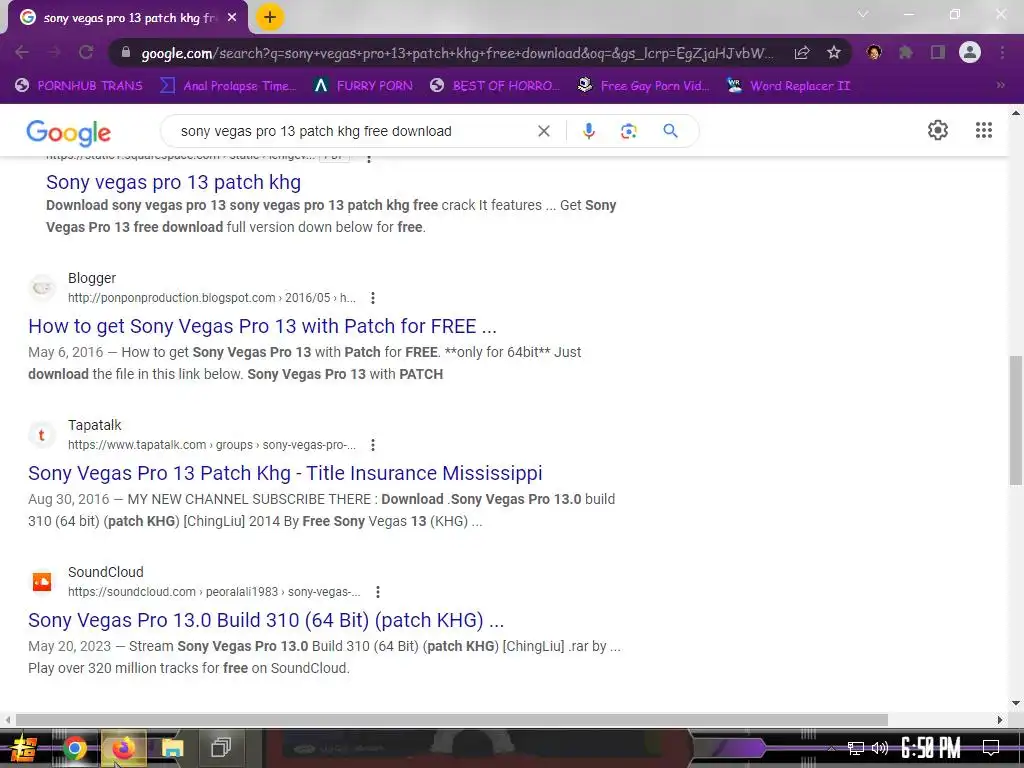Click the Tapatalk site name label
This screenshot has height=768, width=1024.
(95, 425)
